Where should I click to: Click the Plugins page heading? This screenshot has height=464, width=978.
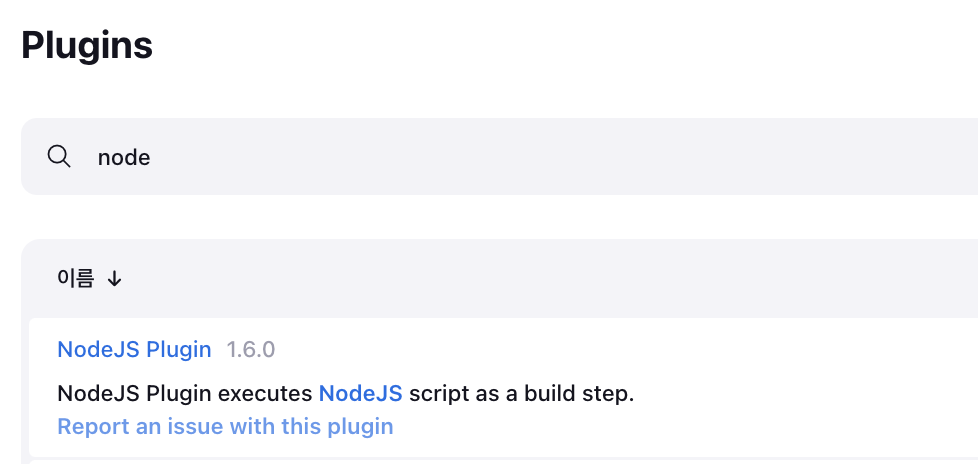click(87, 45)
